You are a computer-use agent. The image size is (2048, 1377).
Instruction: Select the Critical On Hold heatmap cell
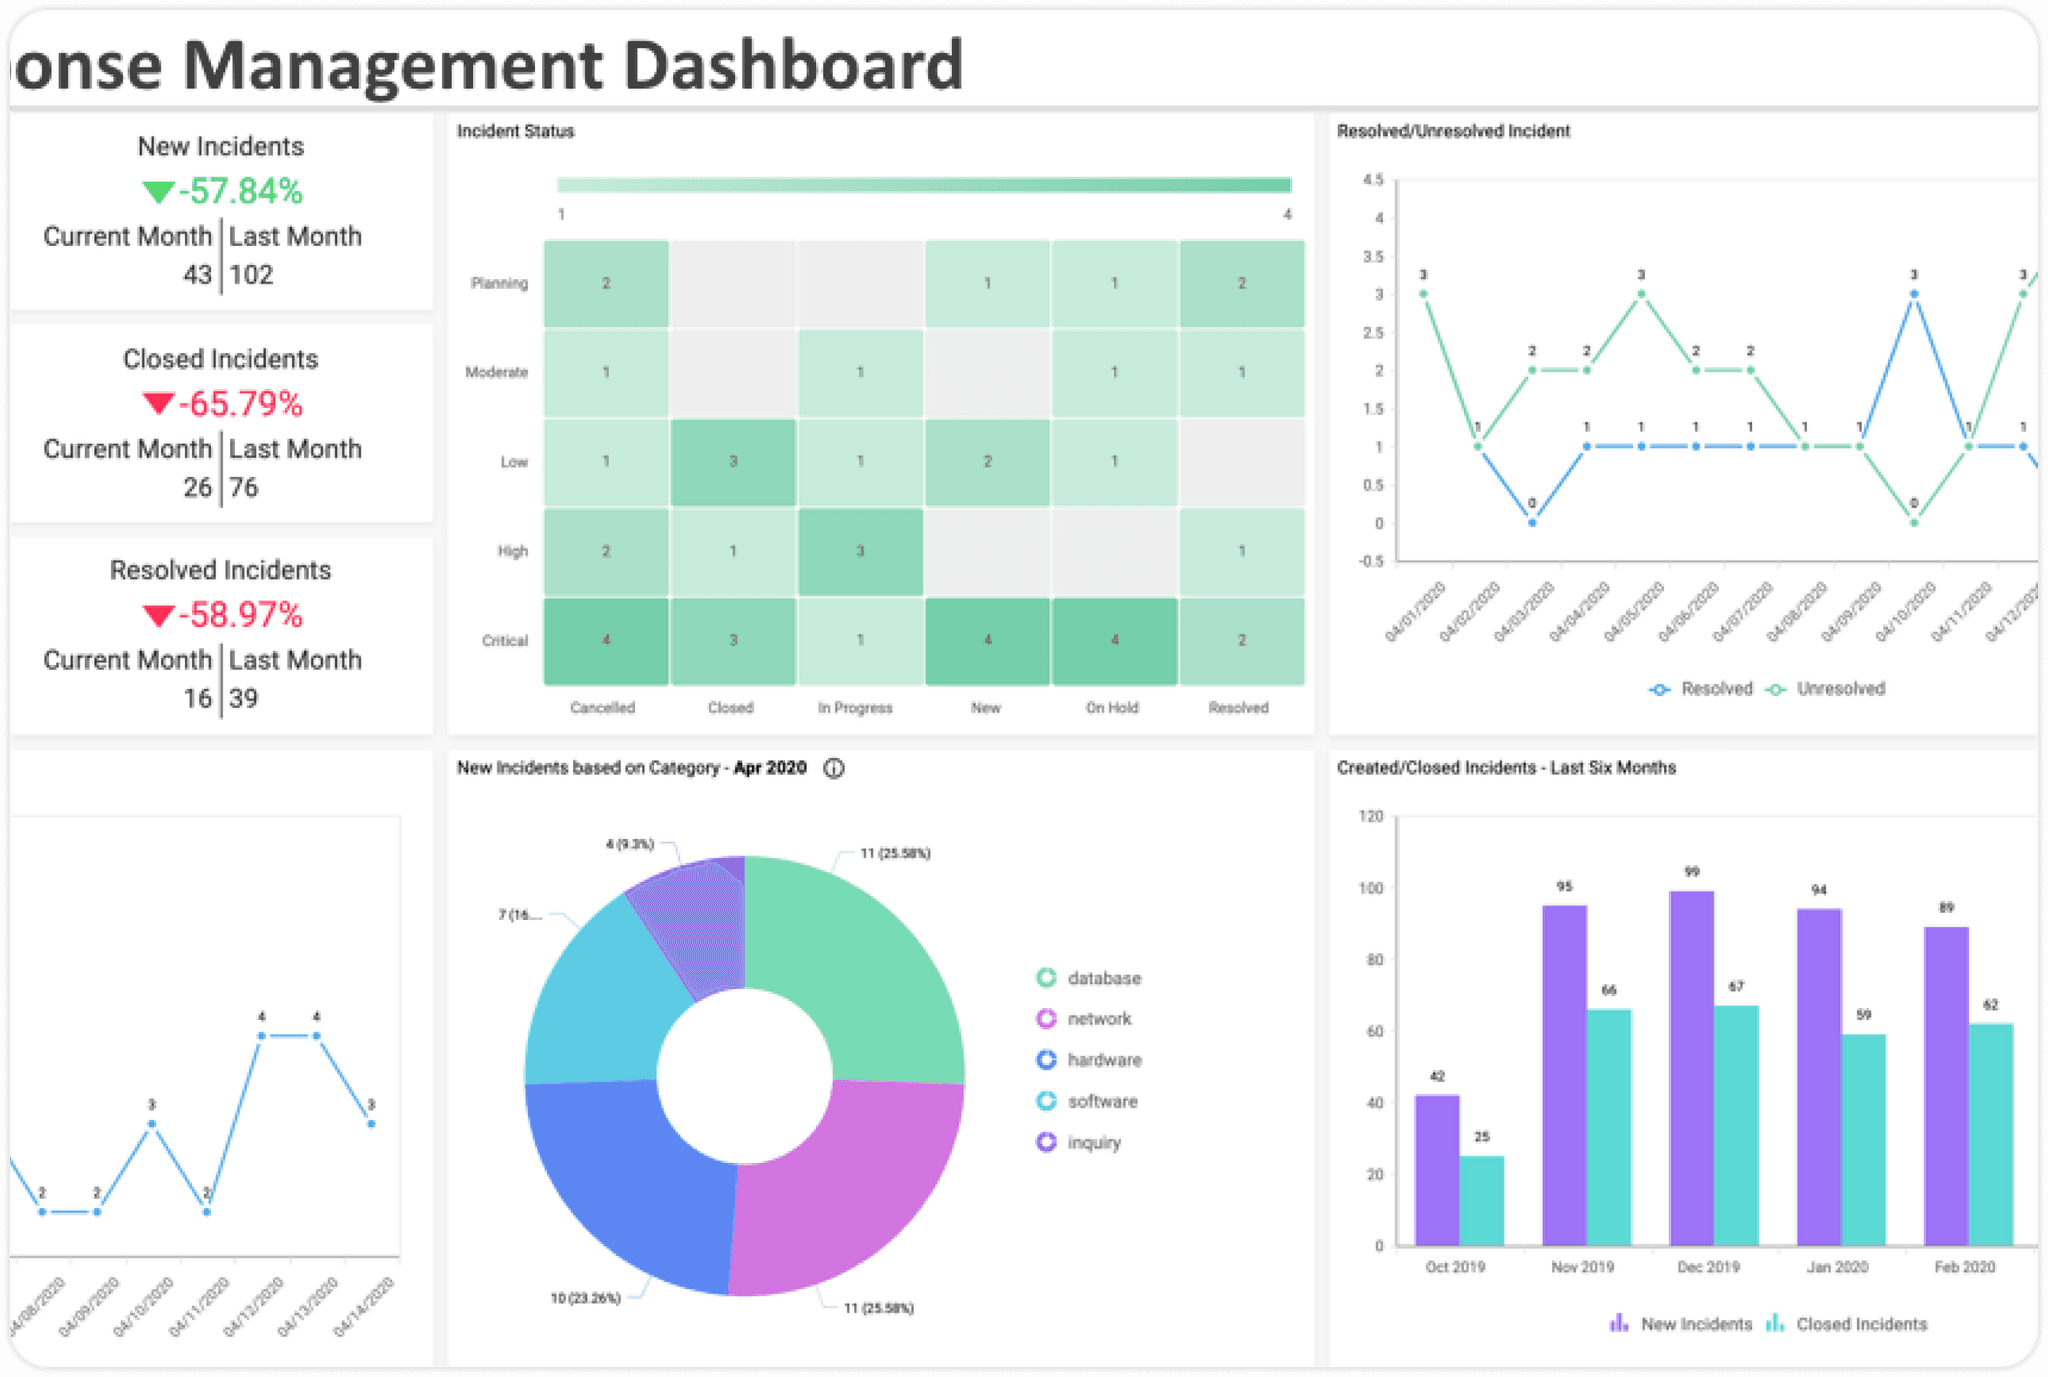coord(1114,641)
